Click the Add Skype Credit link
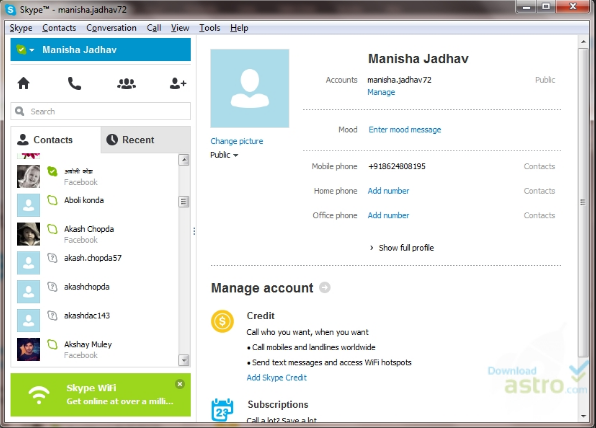This screenshot has height=428, width=596. (x=277, y=378)
